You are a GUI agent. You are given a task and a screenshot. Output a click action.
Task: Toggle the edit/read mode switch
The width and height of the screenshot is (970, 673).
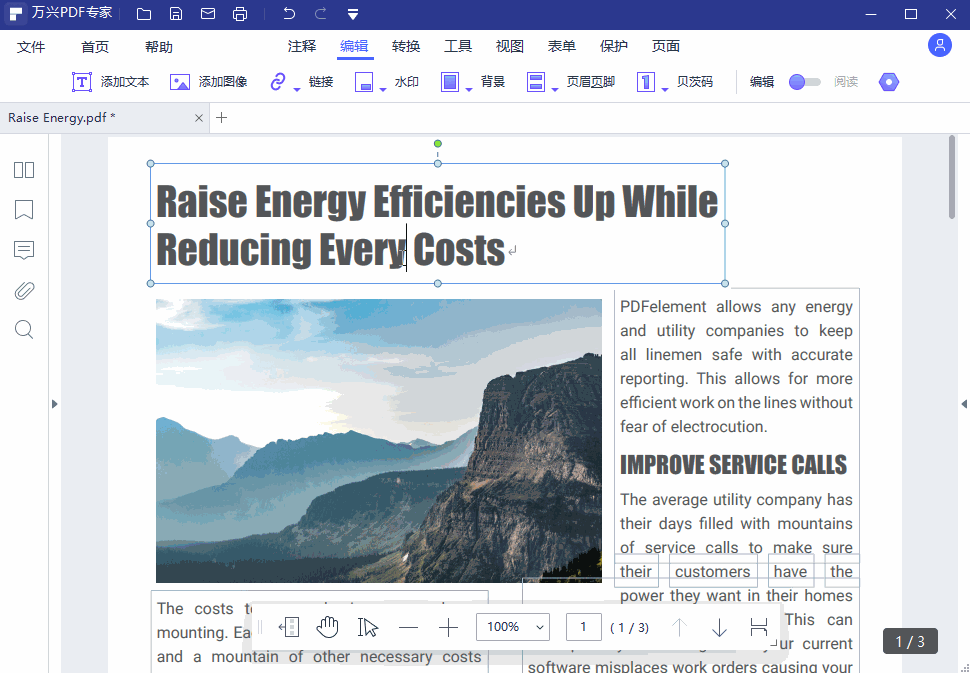click(804, 82)
